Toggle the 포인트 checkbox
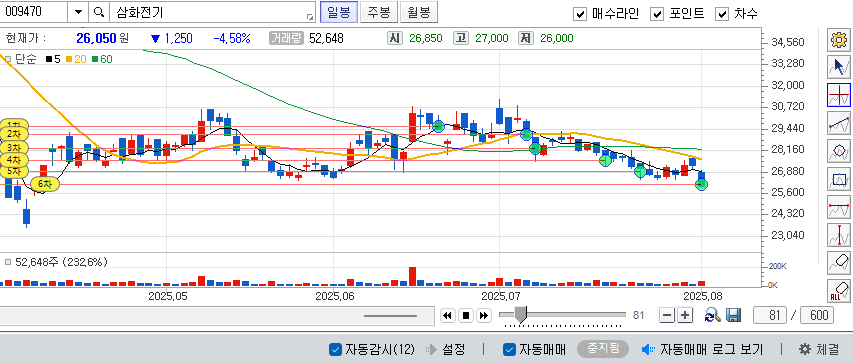 pos(658,14)
